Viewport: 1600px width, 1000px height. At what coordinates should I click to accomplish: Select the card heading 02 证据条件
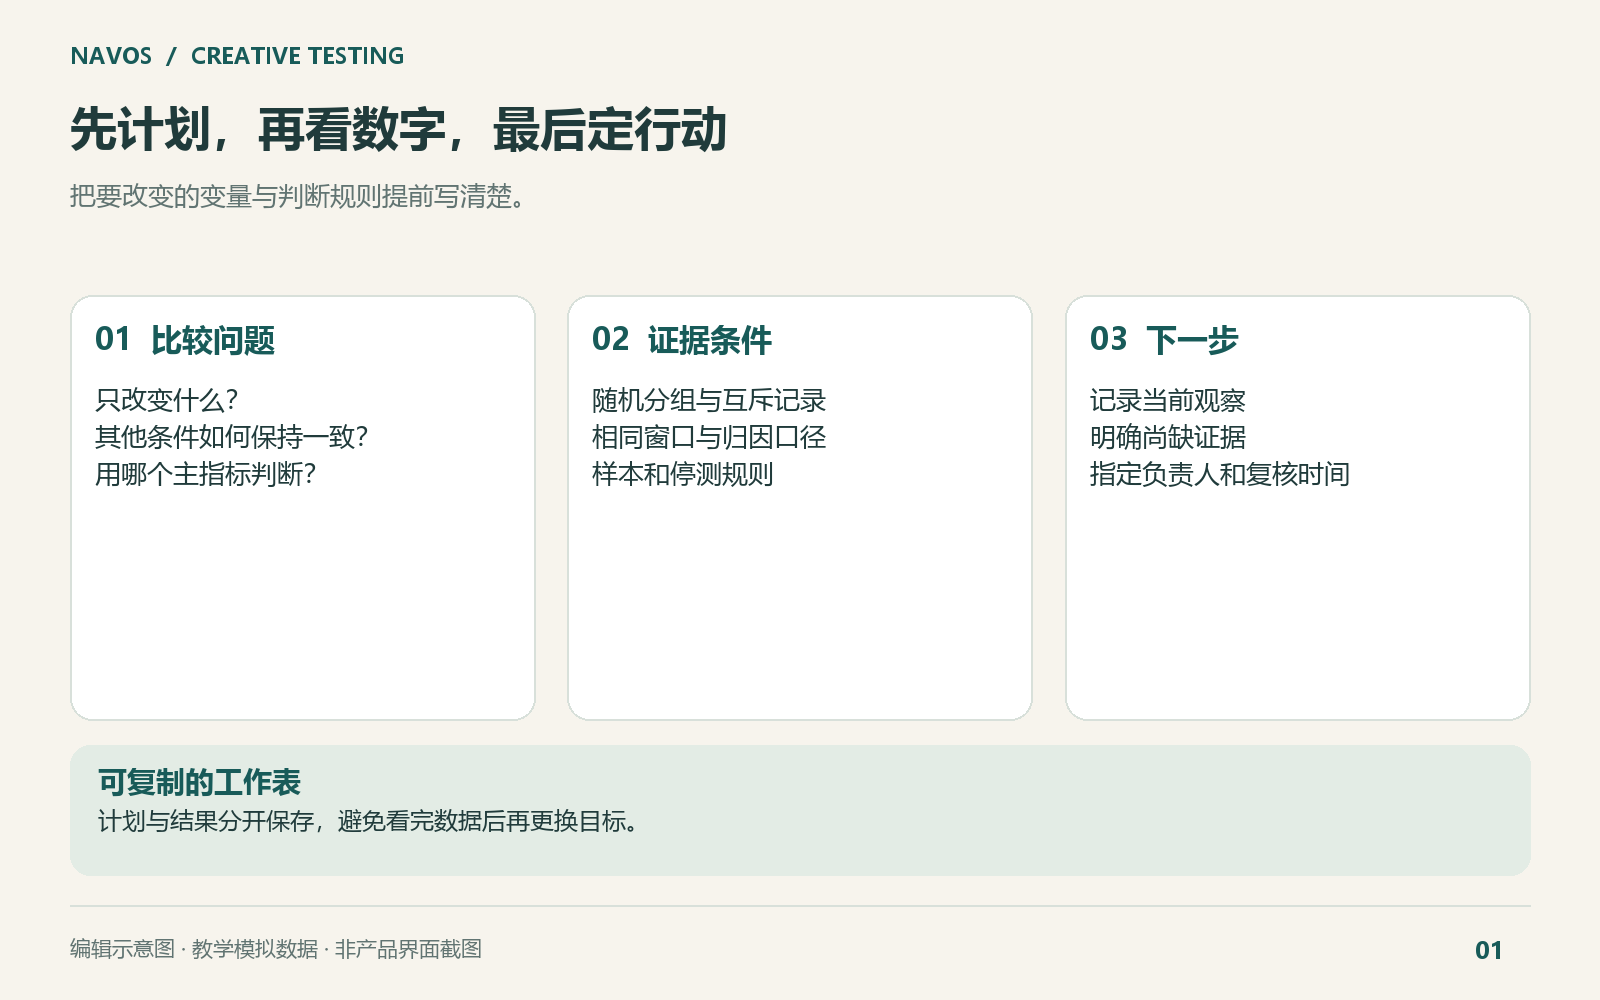point(682,340)
